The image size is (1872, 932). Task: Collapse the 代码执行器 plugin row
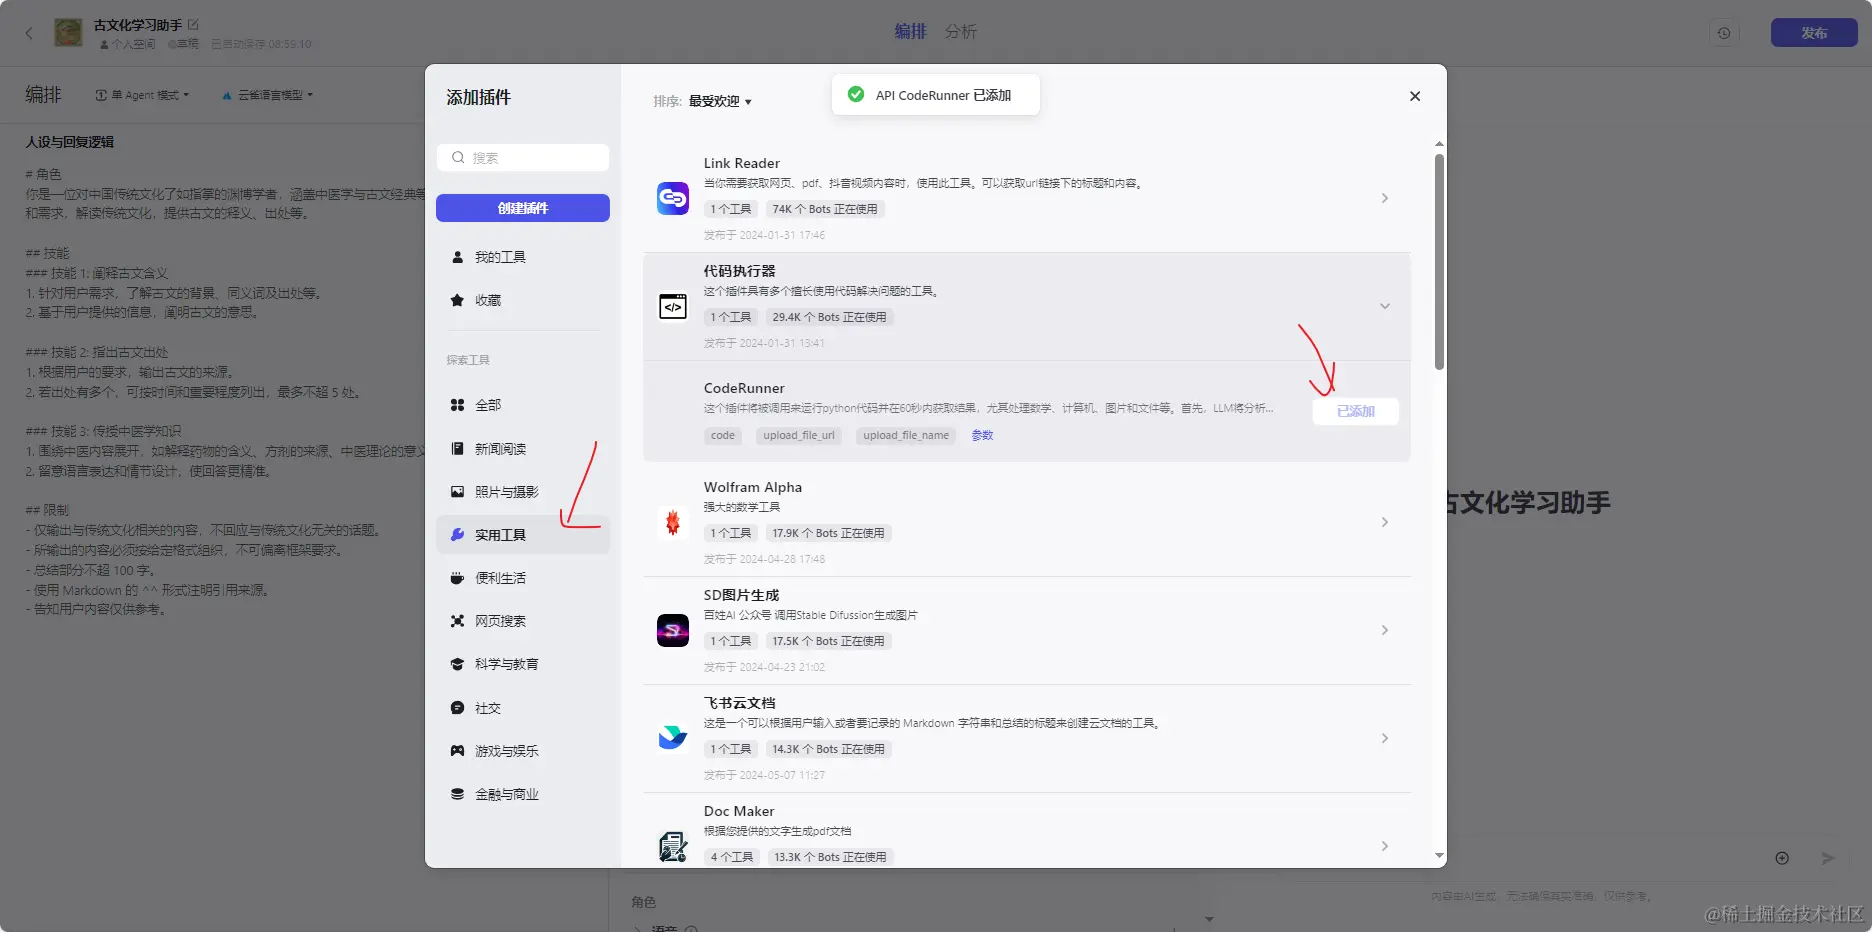[1385, 306]
